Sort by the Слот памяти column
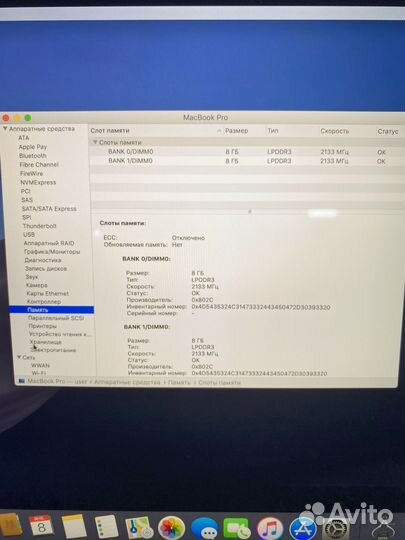Screen dimensions: 405x540 (x=110, y=131)
